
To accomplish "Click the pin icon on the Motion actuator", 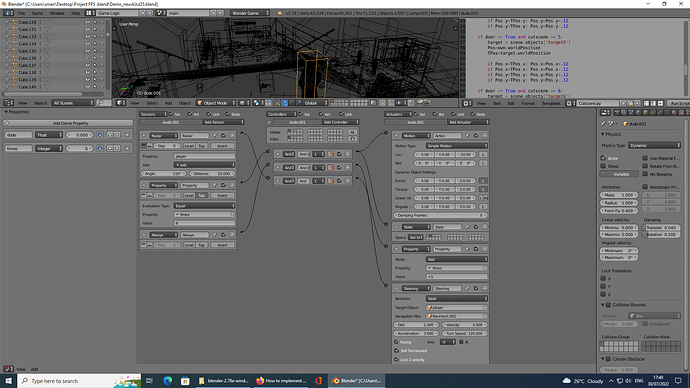I will click(467, 135).
